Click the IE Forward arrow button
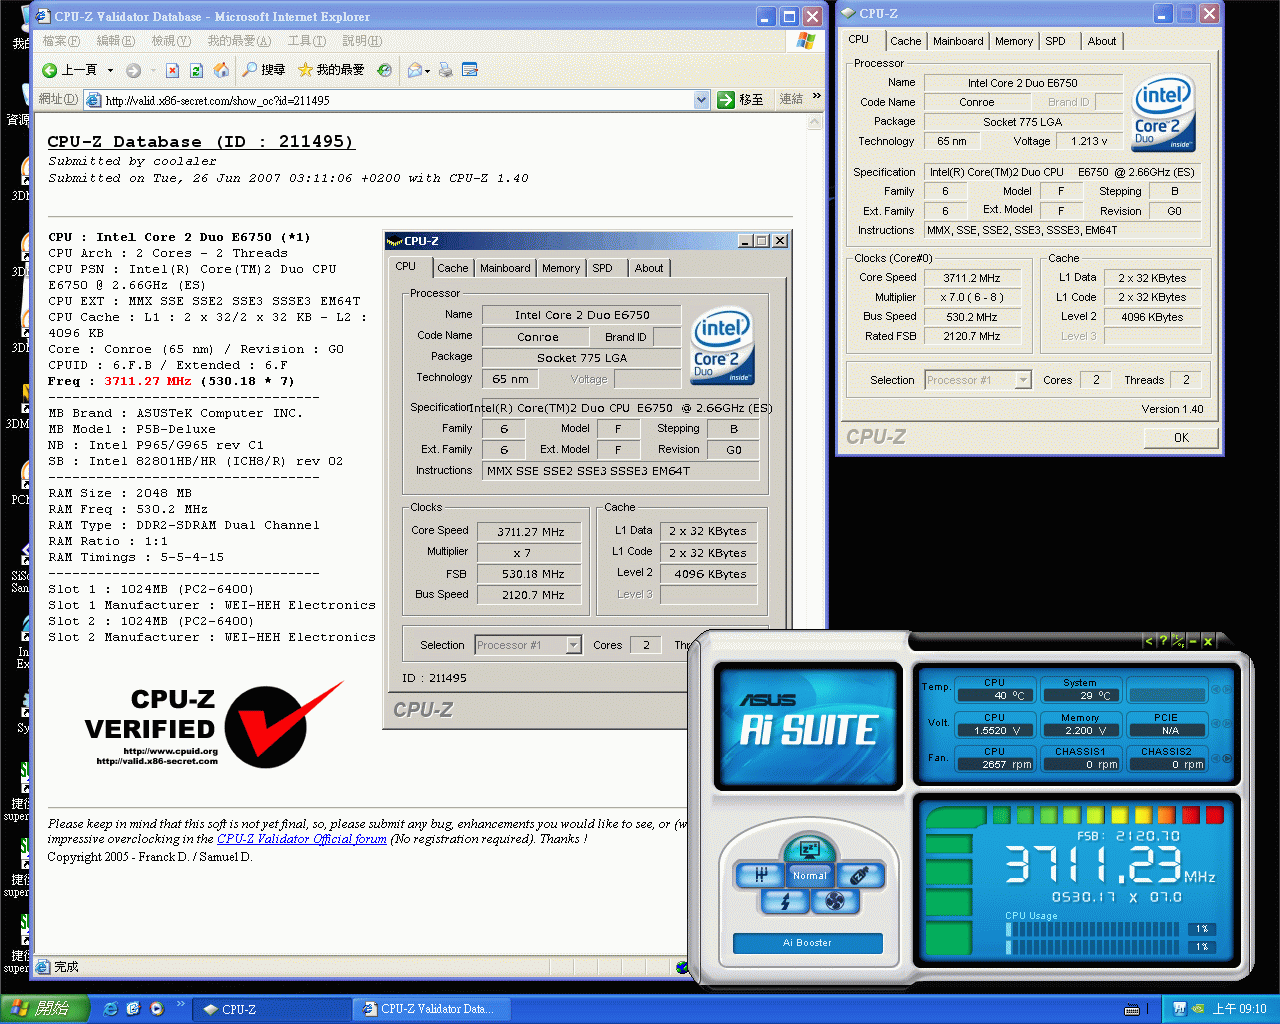Screen dimensions: 1280x1024 click(134, 70)
